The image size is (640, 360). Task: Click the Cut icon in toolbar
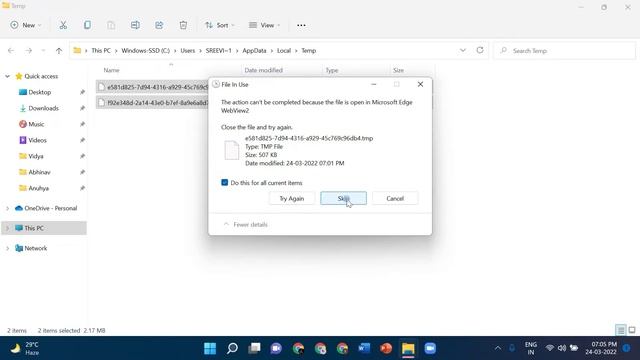tap(63, 25)
